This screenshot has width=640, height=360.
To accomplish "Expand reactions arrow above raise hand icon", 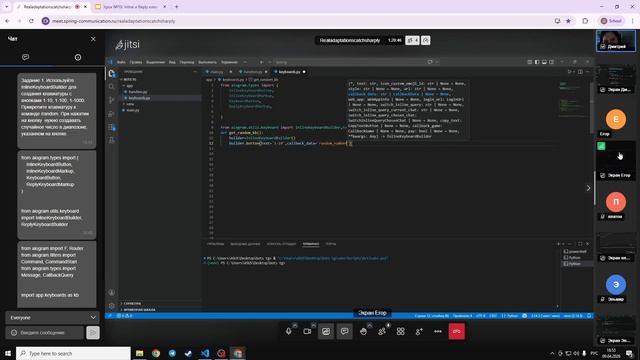I will click(369, 325).
